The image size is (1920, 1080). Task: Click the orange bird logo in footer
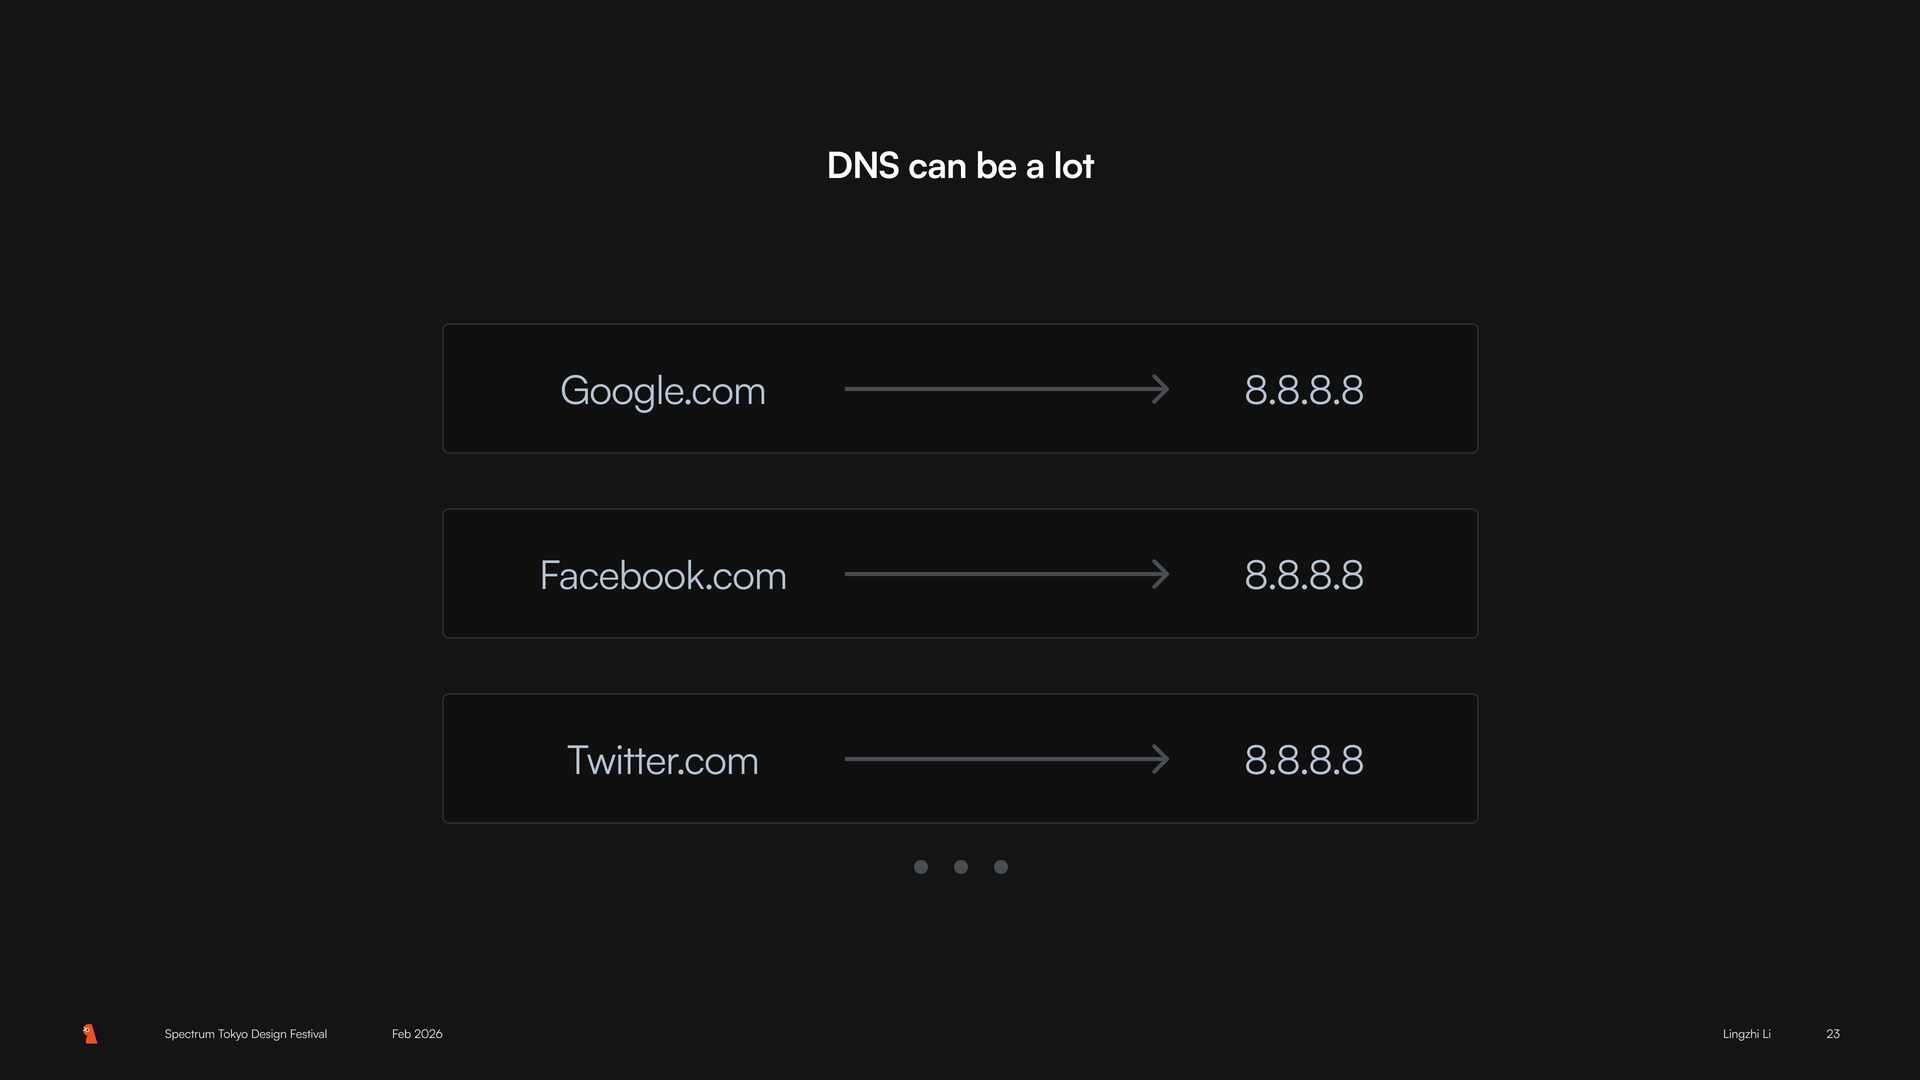[x=90, y=1034]
